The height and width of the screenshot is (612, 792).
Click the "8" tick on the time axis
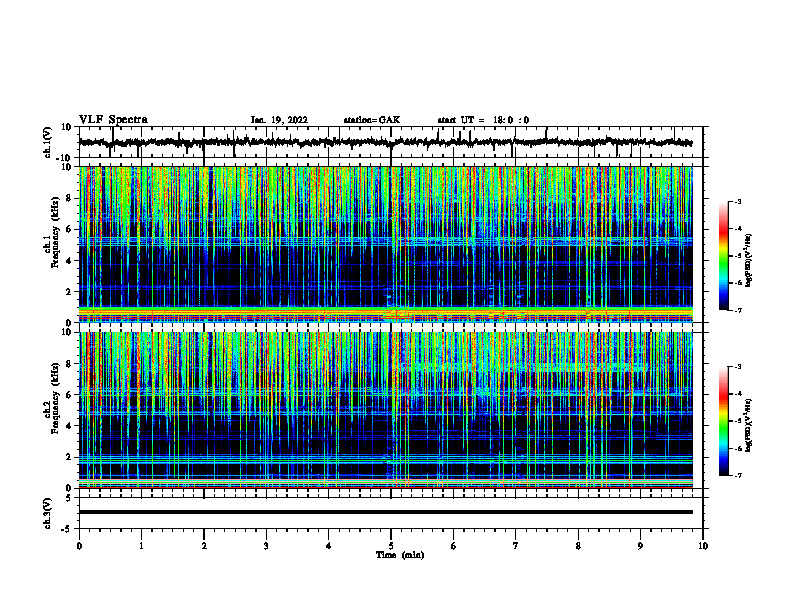tap(578, 546)
